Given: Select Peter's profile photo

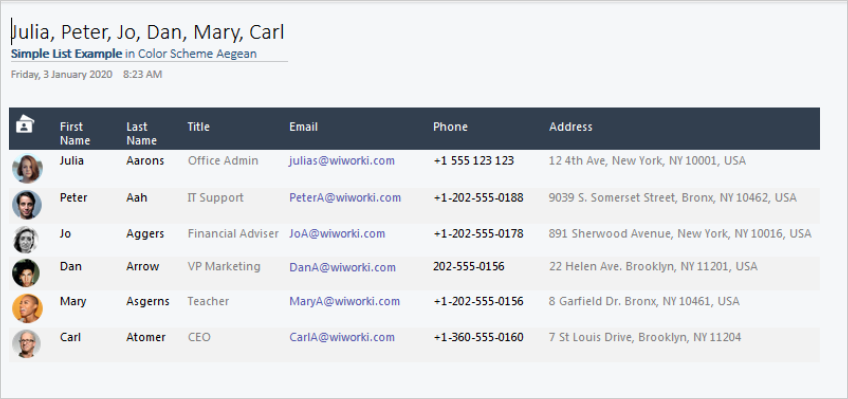Looking at the screenshot, I should coord(27,205).
